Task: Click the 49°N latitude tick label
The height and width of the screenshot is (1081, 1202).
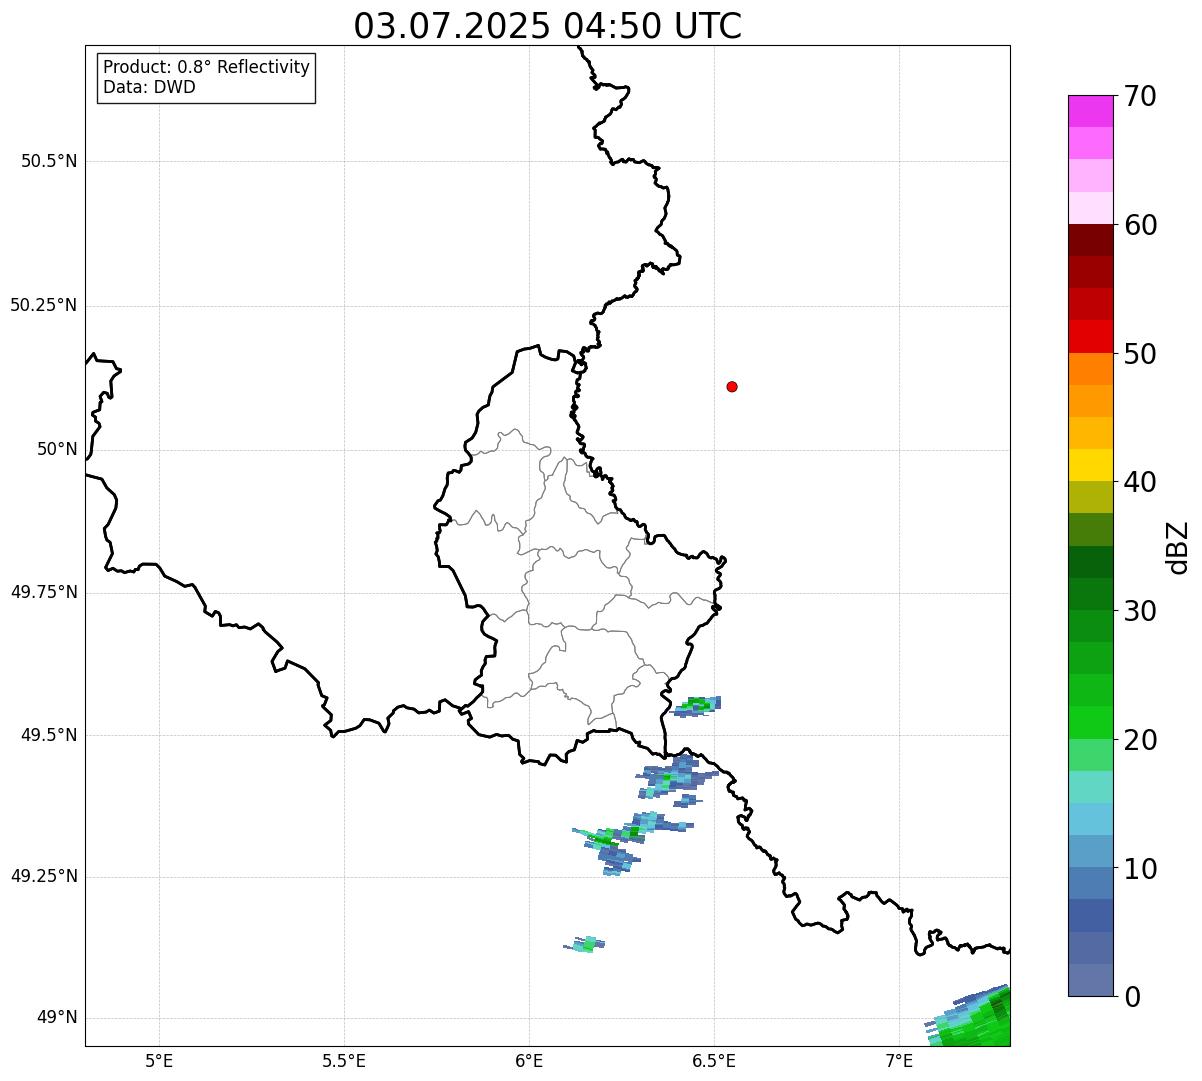Action: 57,1018
